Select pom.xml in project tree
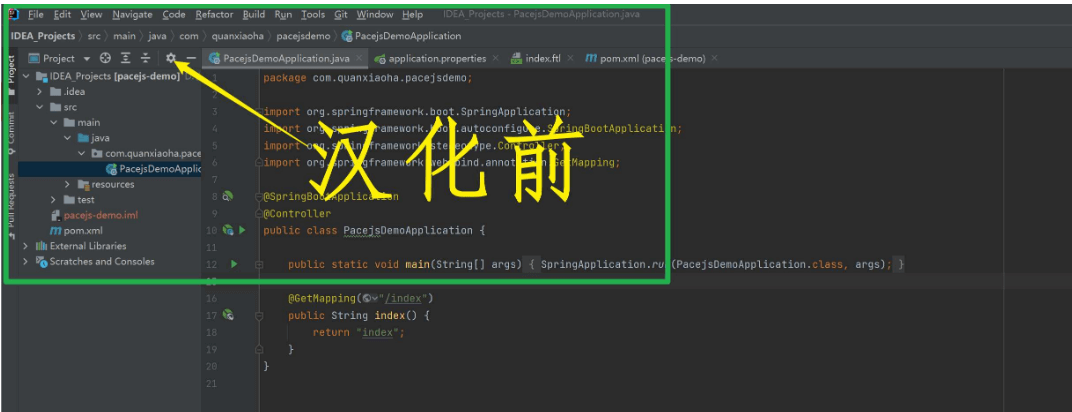Image resolution: width=1072 pixels, height=412 pixels. (x=77, y=231)
